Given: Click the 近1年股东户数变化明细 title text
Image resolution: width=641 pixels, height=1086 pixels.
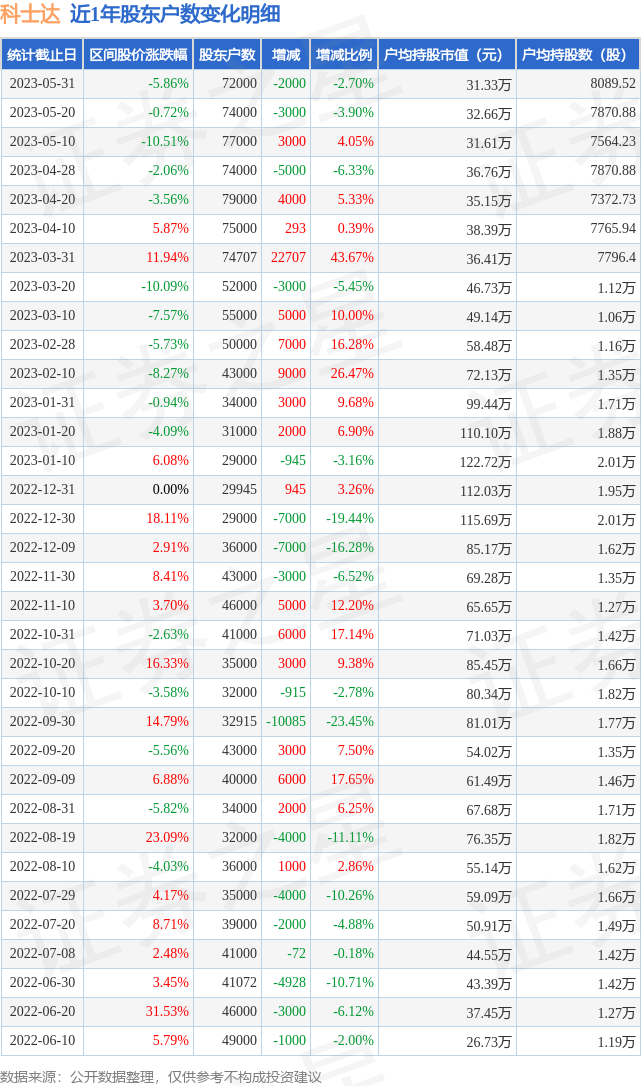Looking at the screenshot, I should [x=175, y=14].
